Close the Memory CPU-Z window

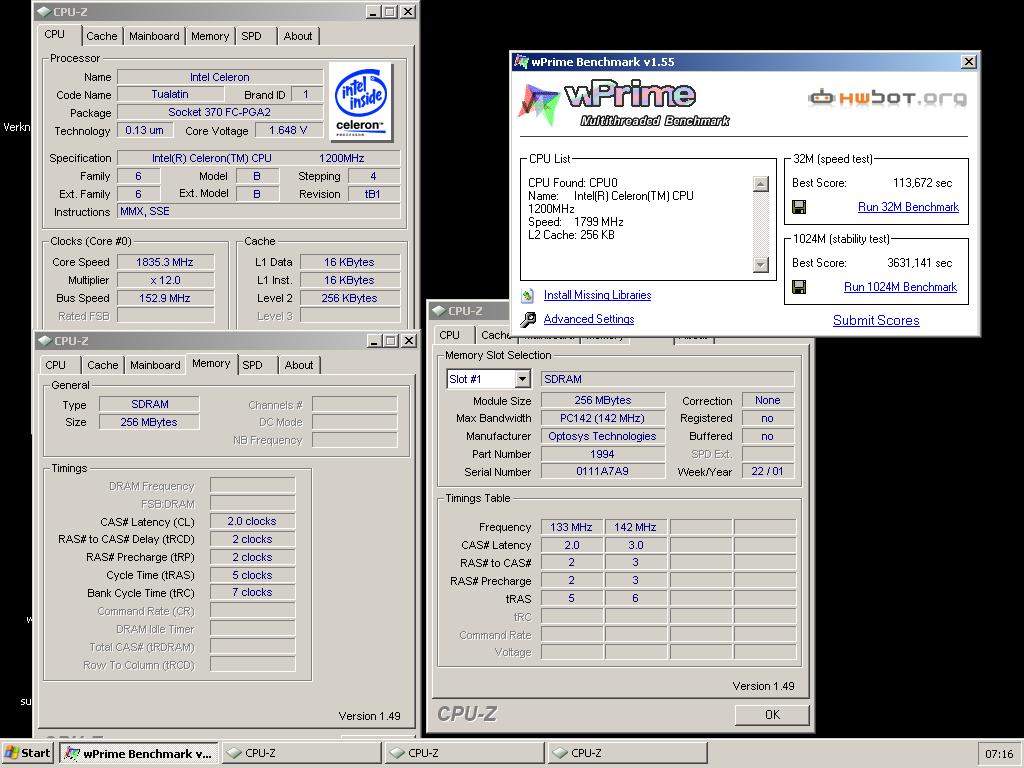[408, 341]
